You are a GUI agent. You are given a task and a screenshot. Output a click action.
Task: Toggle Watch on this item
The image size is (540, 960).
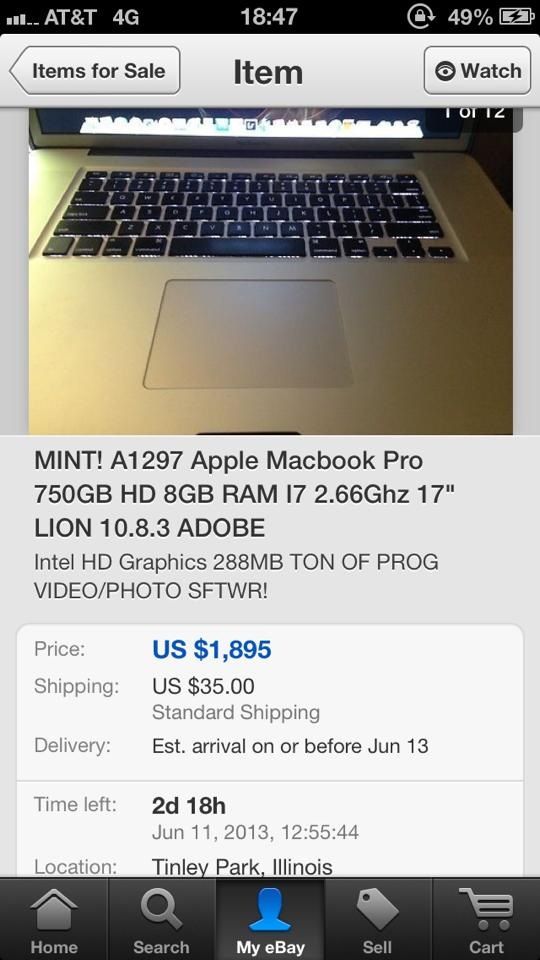[x=478, y=70]
